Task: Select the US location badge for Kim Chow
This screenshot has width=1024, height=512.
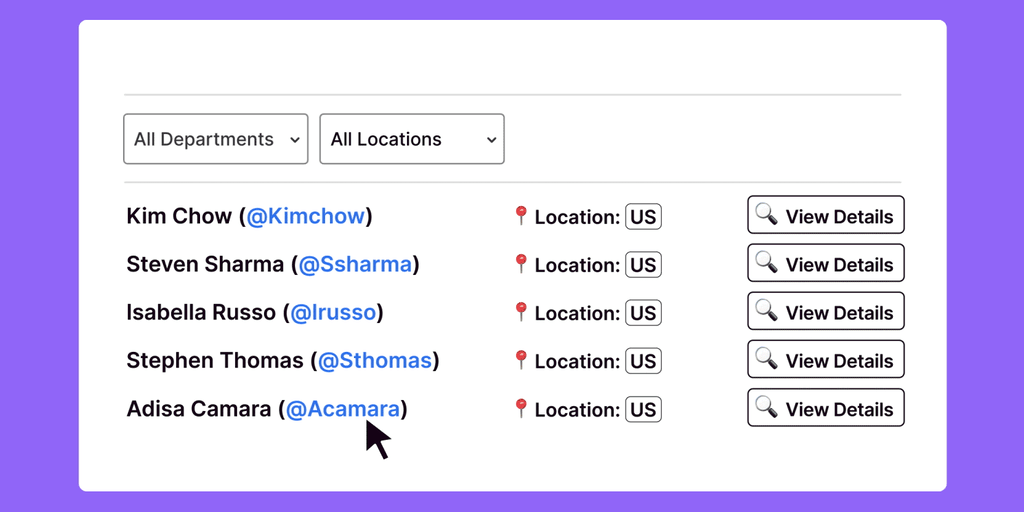Action: (643, 217)
